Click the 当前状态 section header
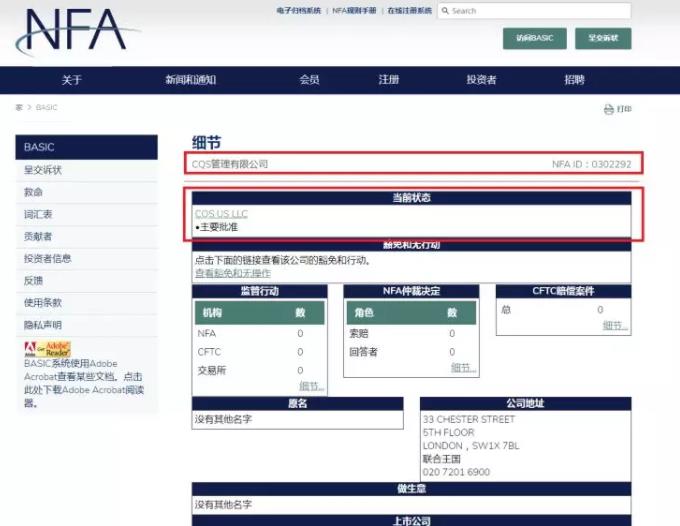Screen dimensions: 680x526 [412, 198]
